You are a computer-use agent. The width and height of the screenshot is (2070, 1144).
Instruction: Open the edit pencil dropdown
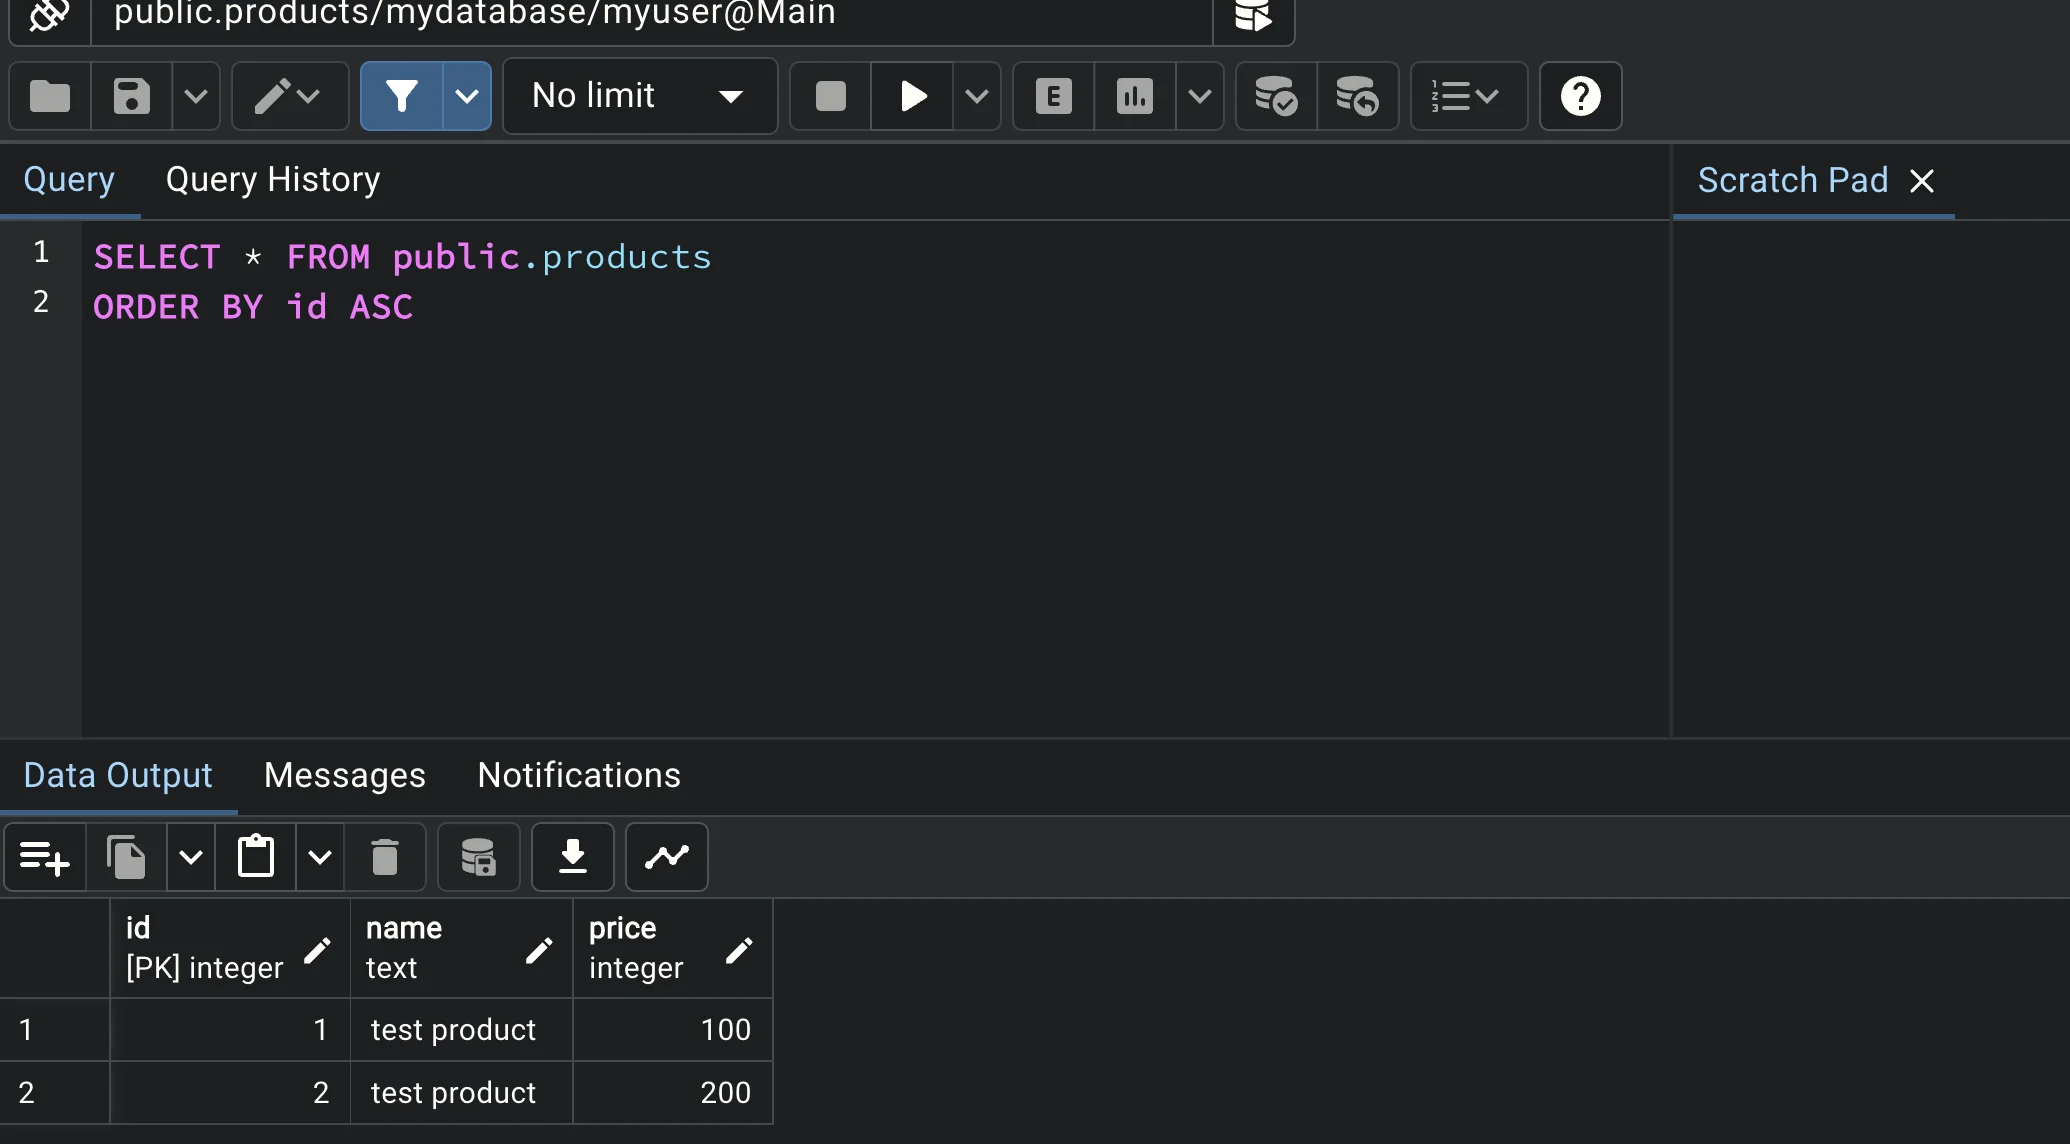tap(290, 96)
